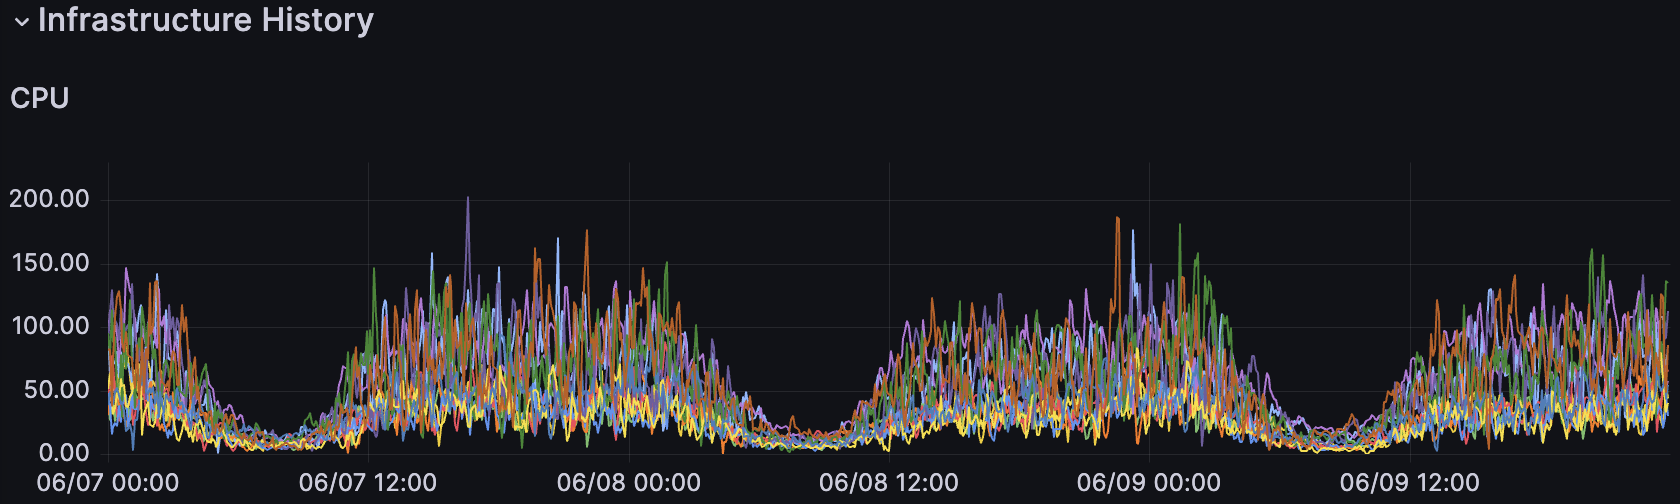Select the 06/08 12:00 time axis label
The image size is (1680, 504).
889,483
